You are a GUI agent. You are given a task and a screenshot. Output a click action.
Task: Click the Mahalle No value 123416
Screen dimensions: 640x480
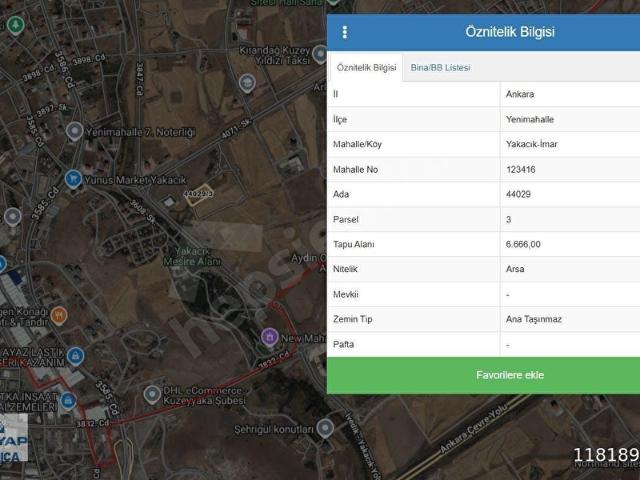tap(520, 169)
